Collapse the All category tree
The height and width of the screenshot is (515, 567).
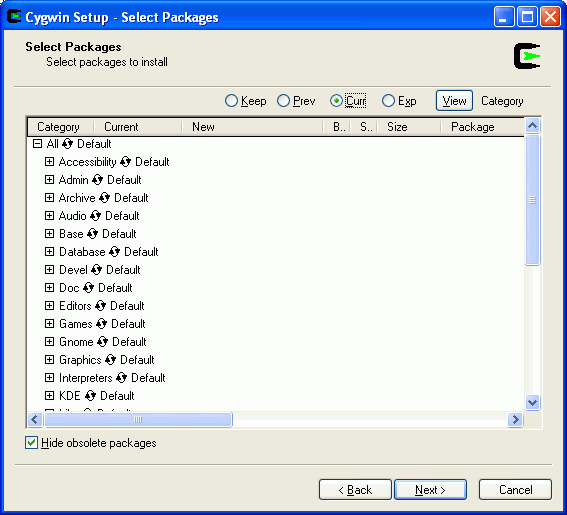pos(37,144)
